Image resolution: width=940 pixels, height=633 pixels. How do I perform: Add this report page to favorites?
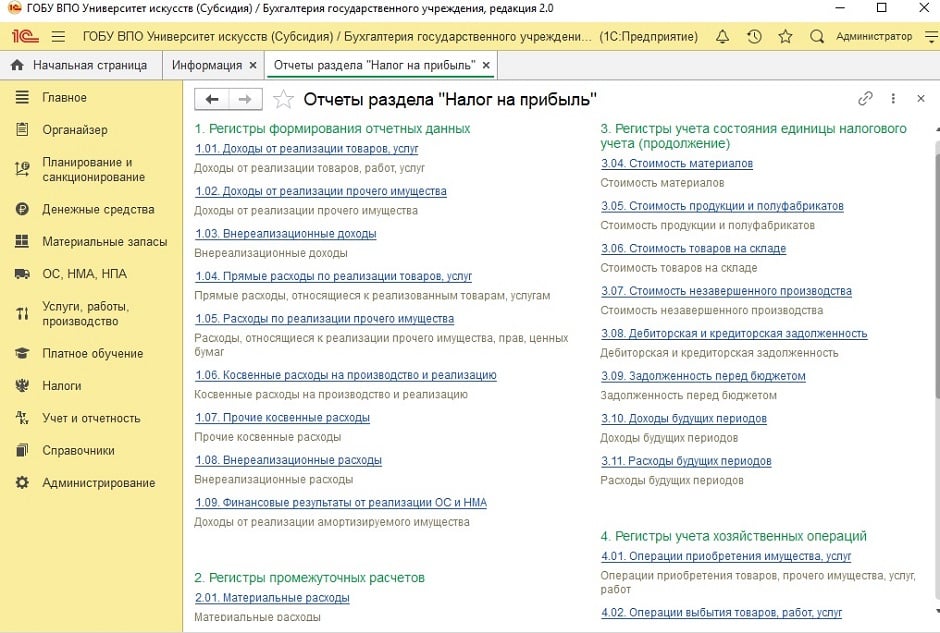284,99
